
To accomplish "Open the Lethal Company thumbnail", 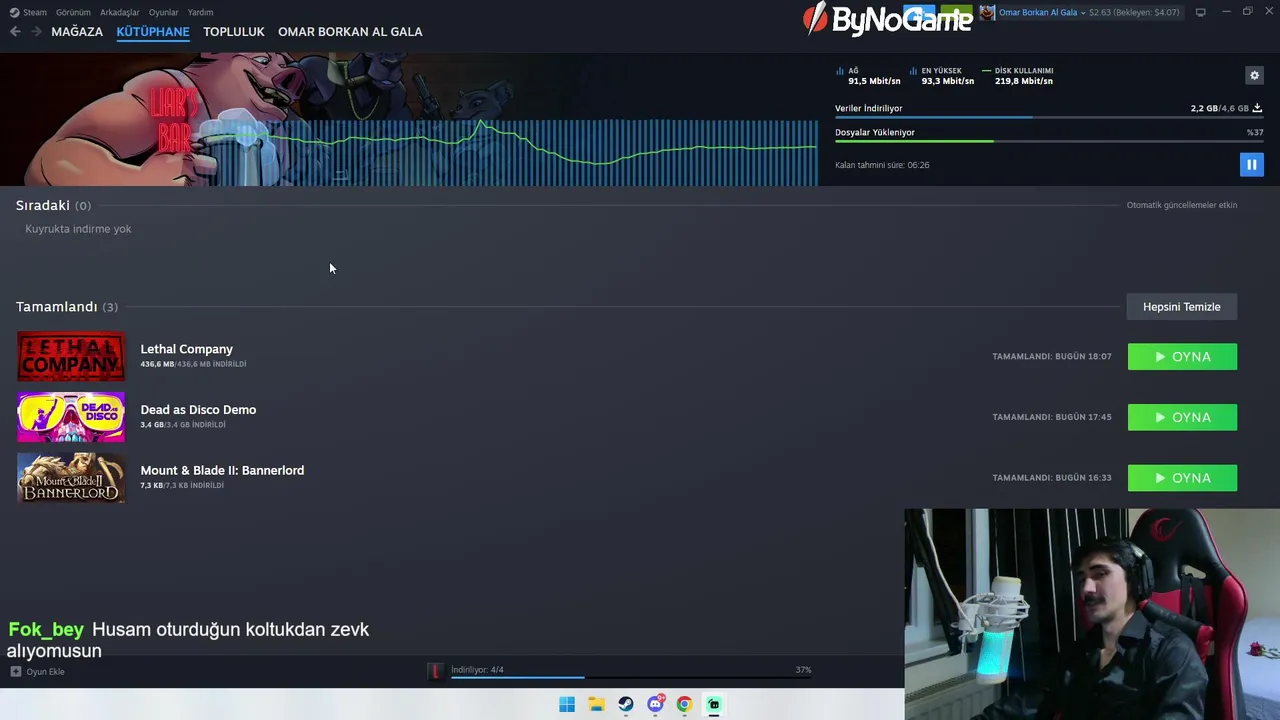I will tap(71, 356).
